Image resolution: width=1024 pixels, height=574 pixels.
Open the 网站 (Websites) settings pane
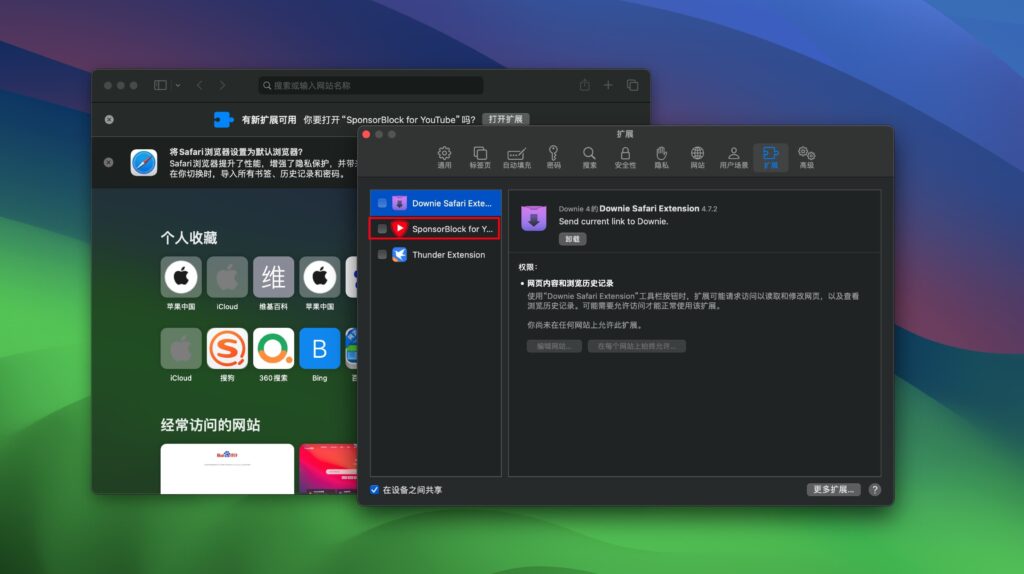click(697, 157)
